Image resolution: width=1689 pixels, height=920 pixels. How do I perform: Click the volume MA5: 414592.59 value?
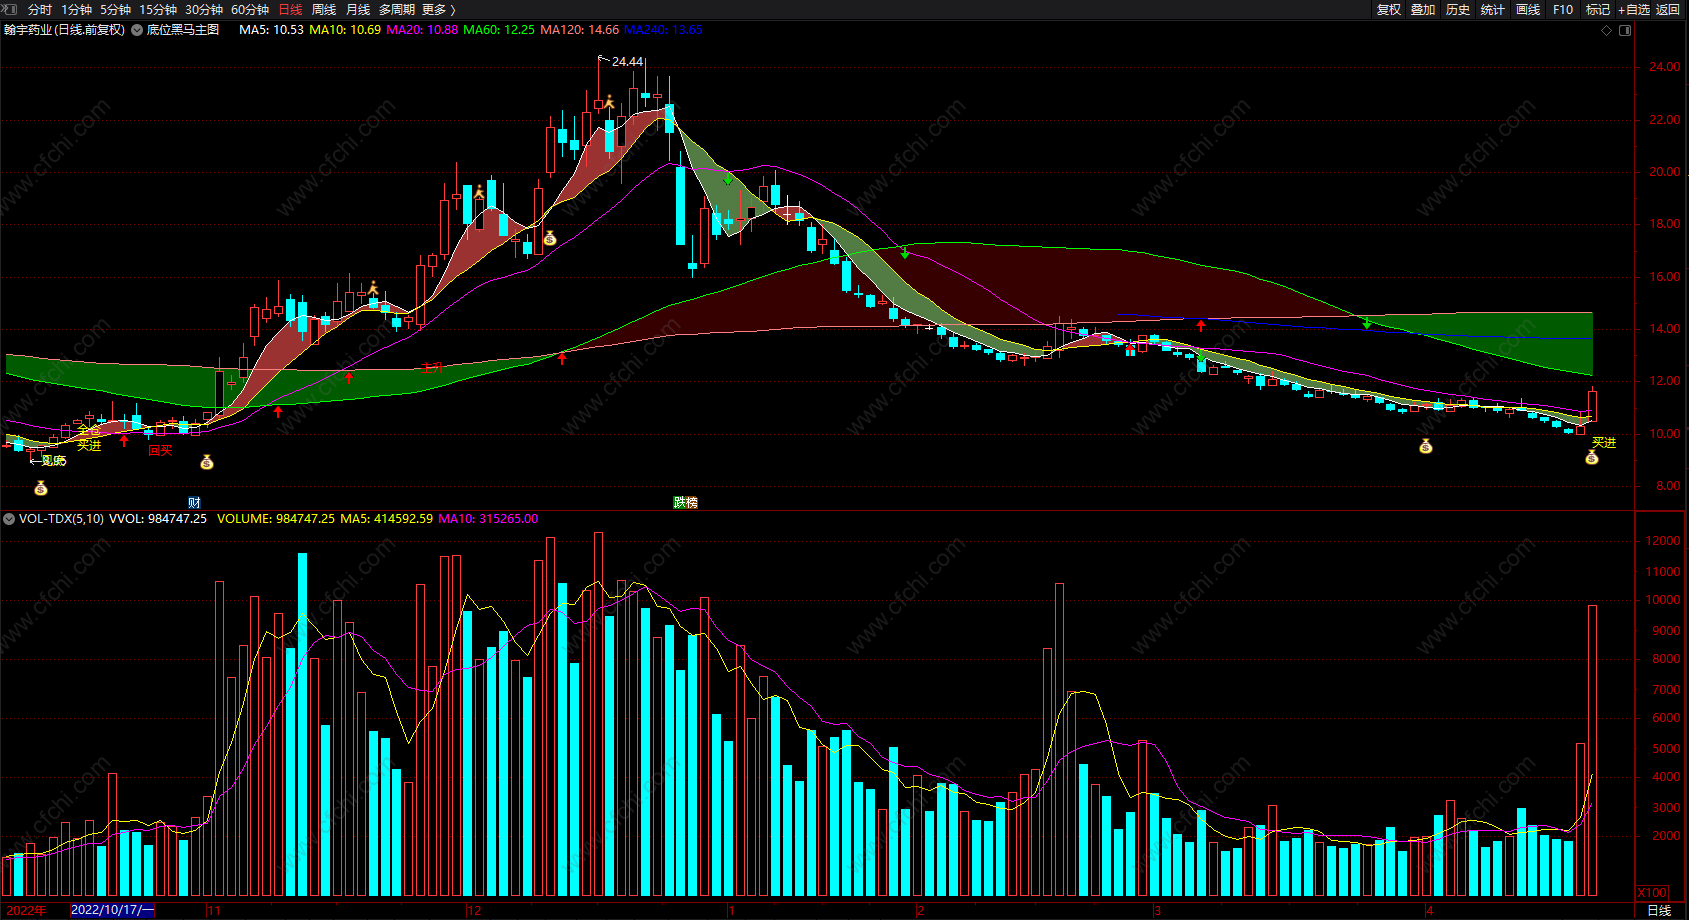[x=387, y=518]
